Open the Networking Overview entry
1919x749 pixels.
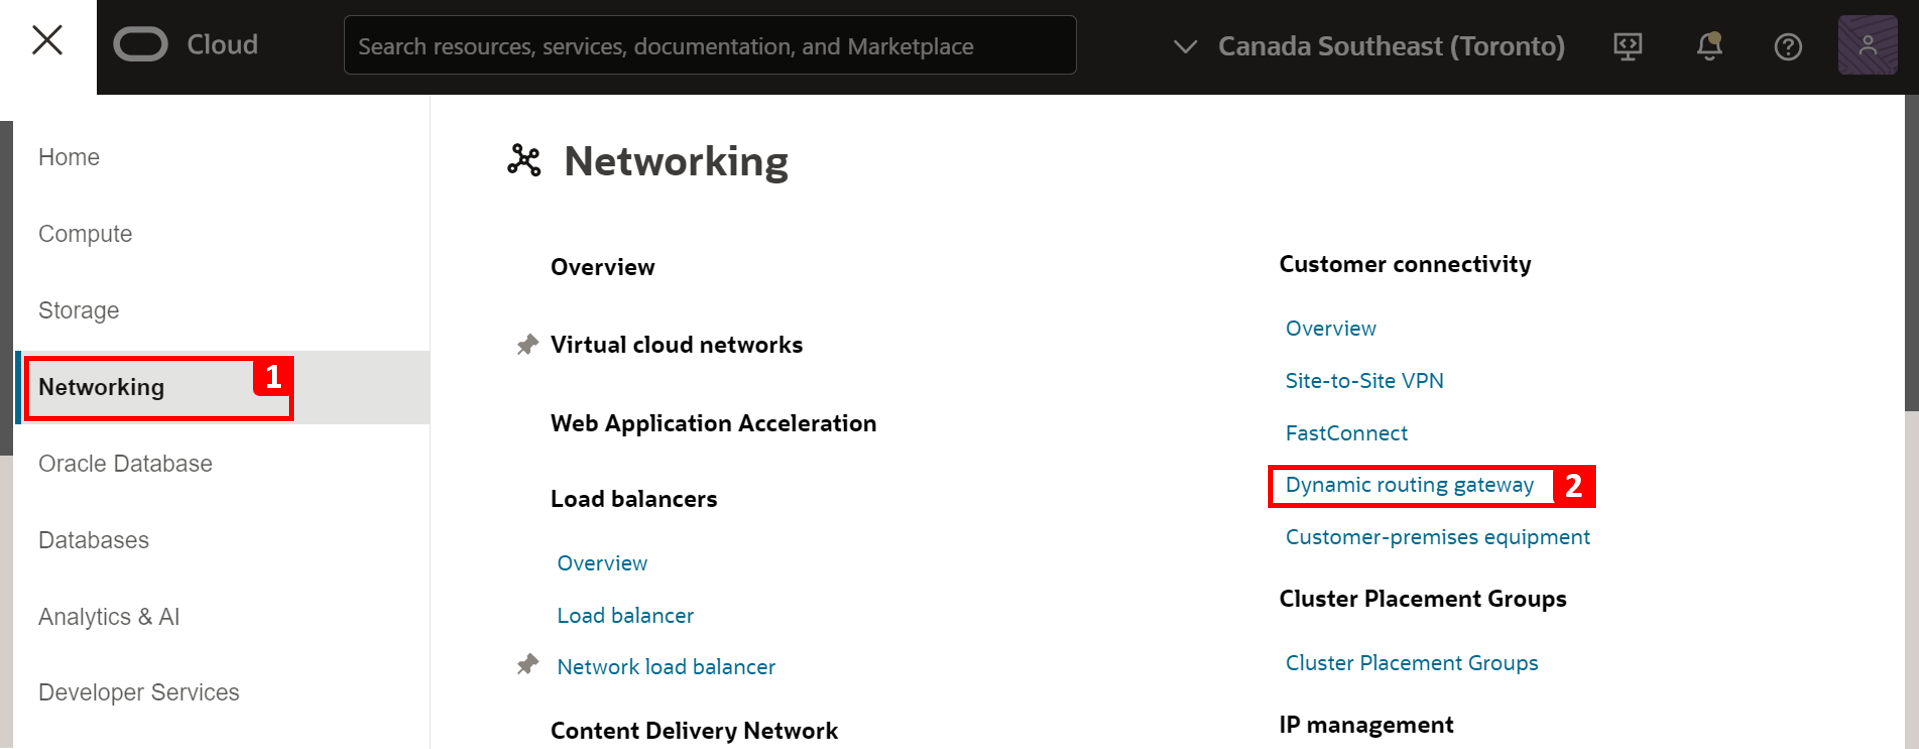pyautogui.click(x=603, y=267)
